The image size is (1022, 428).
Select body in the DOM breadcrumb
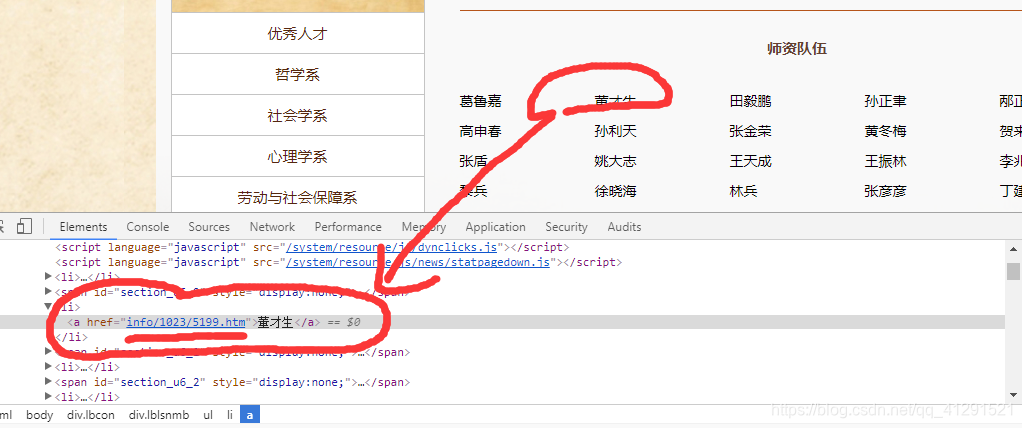coord(40,414)
